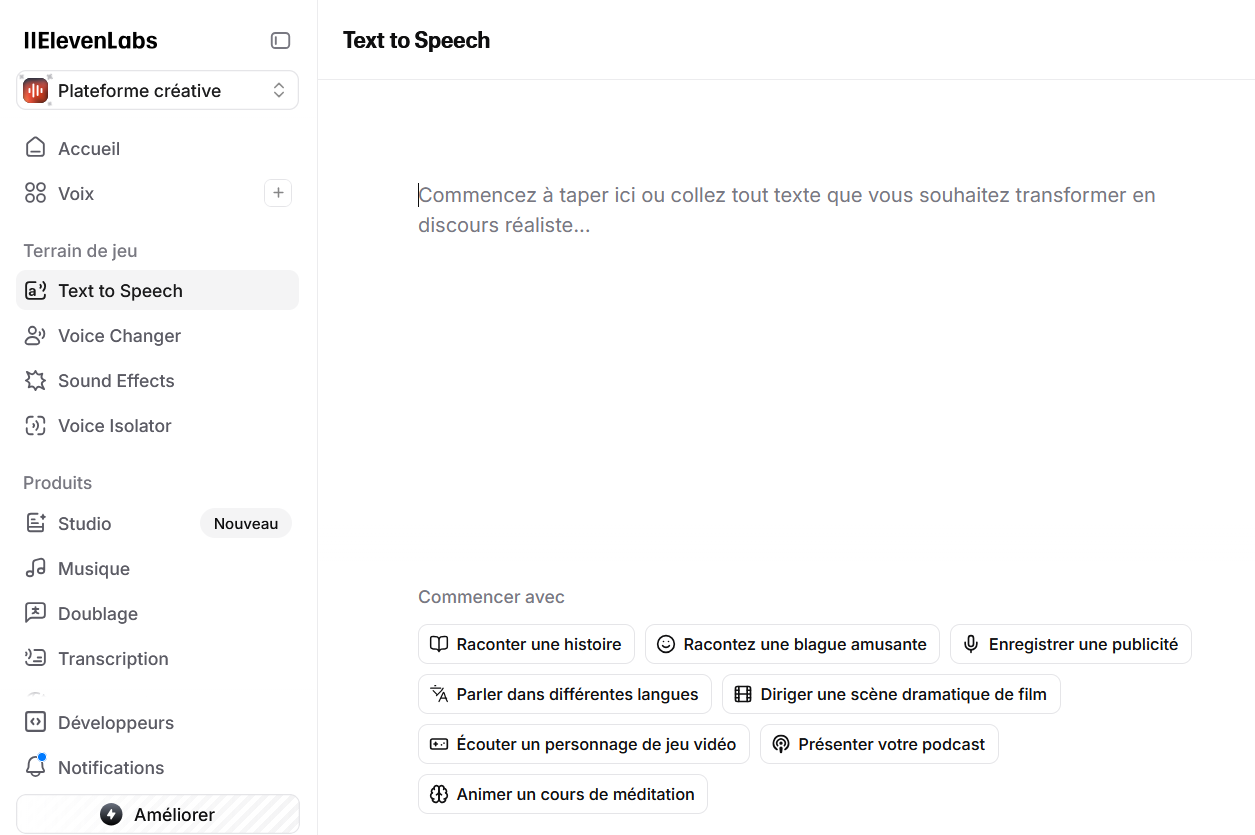Collapse the sidebar with the panel toggle

pos(280,40)
